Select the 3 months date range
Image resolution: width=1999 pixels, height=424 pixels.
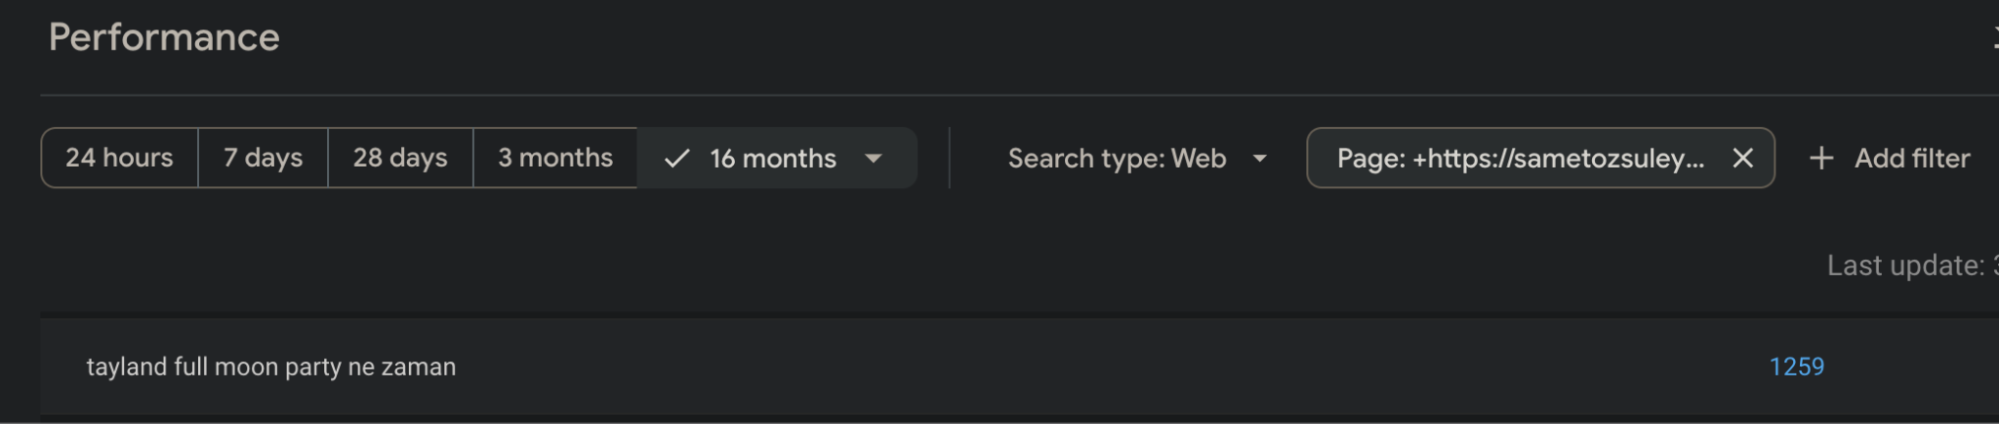[x=555, y=158]
